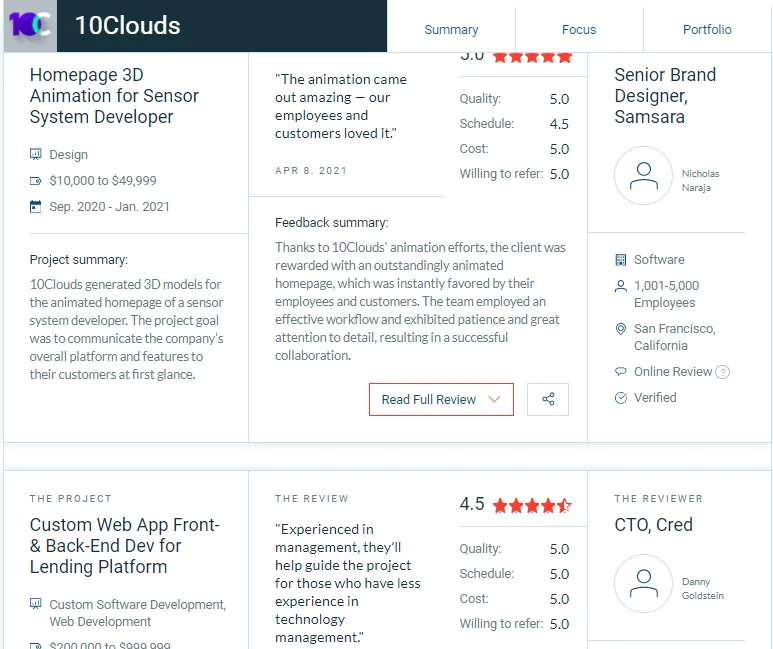This screenshot has height=649, width=773.
Task: Click the employees person icon
Action: coord(621,286)
